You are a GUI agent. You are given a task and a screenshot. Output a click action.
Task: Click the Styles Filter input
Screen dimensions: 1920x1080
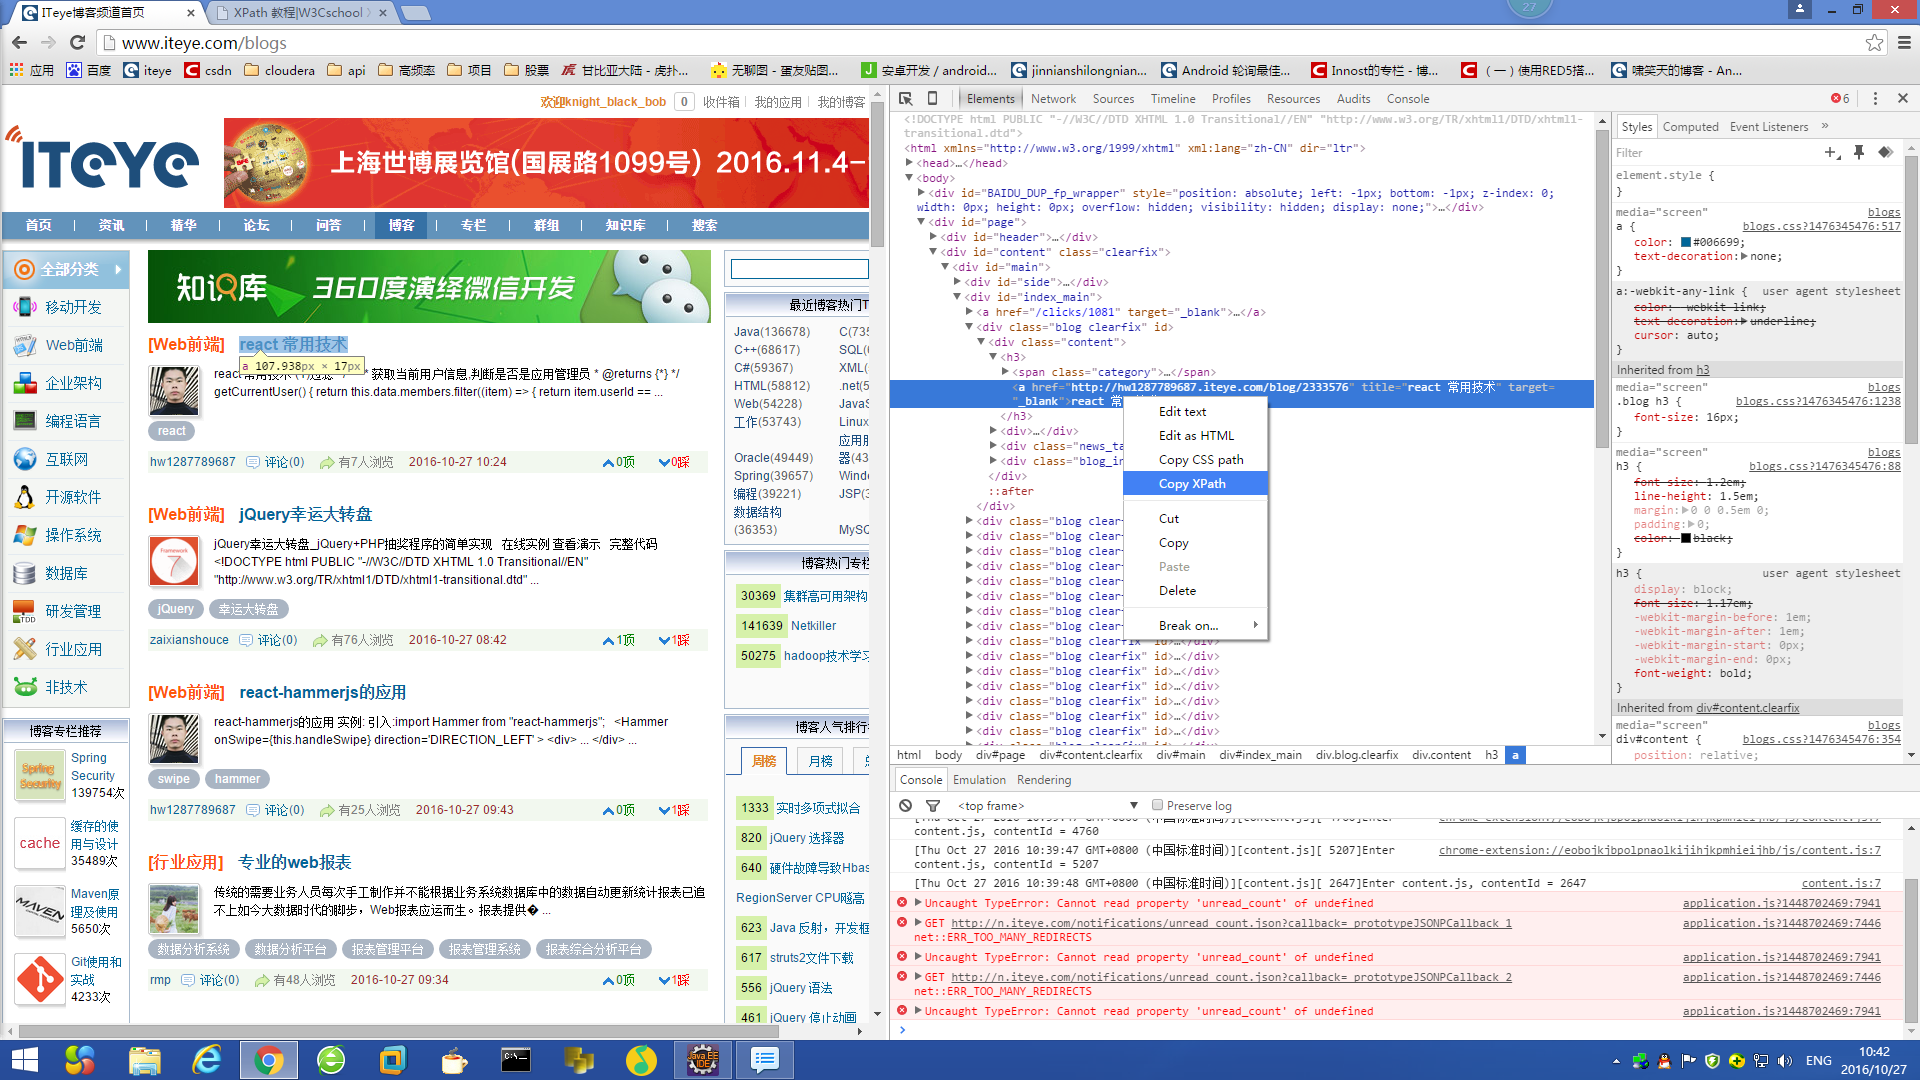(x=1715, y=153)
